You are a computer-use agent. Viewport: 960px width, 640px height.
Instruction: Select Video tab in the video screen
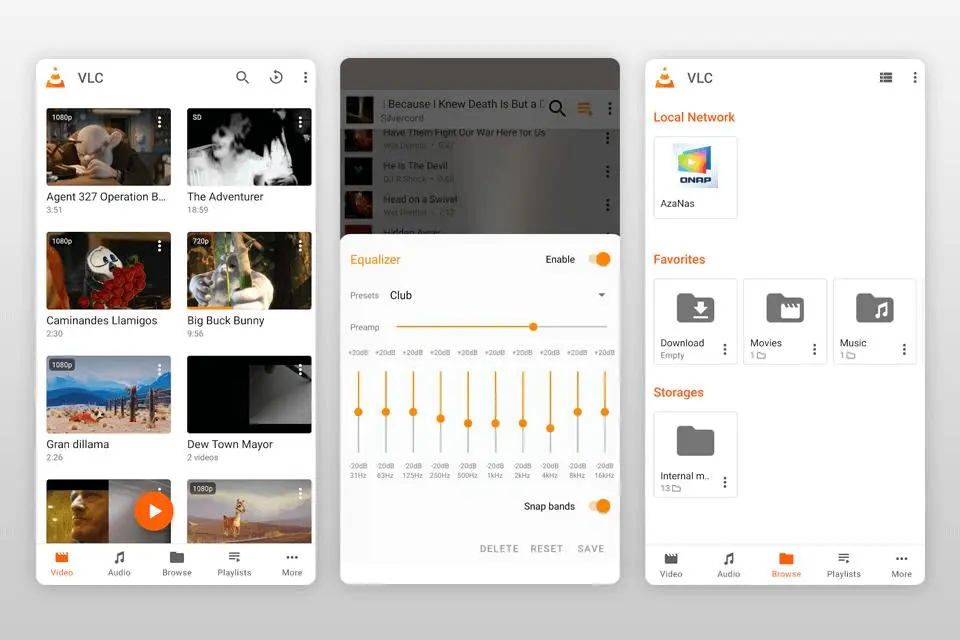tap(62, 564)
